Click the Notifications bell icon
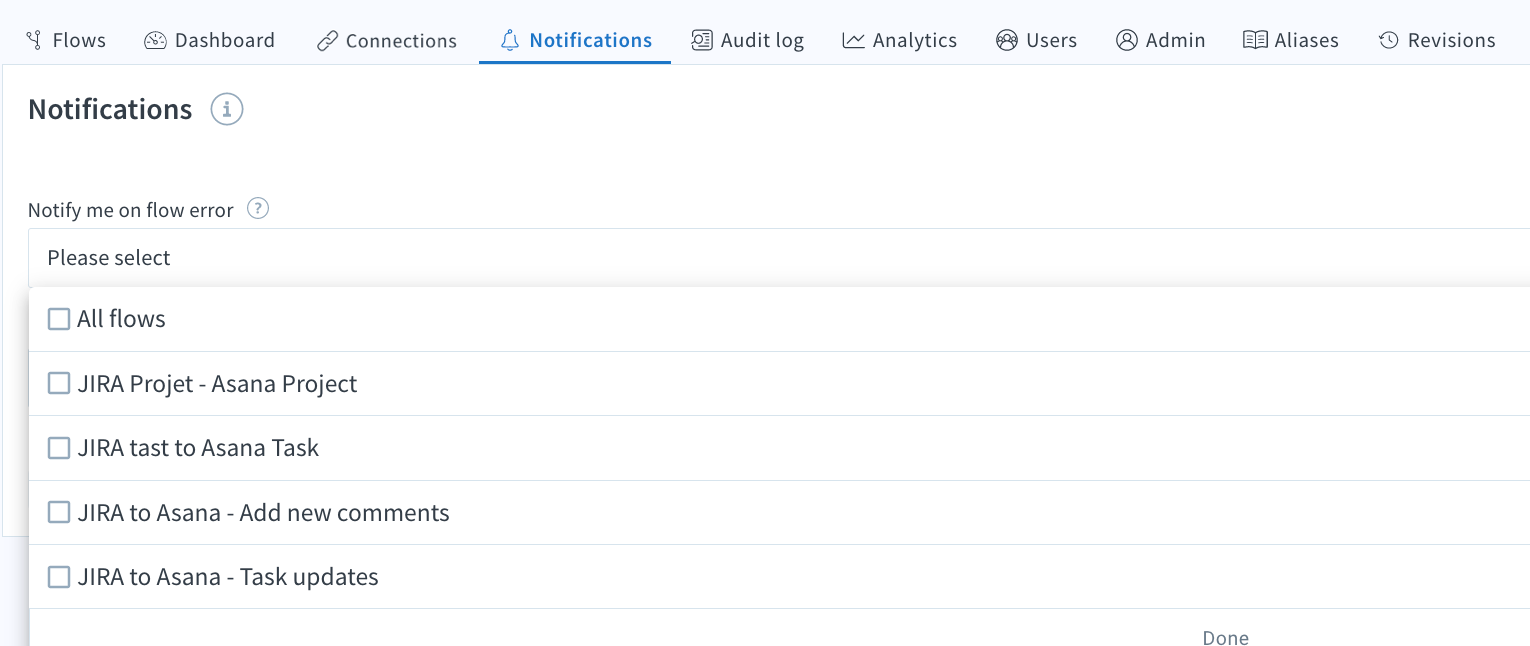 (510, 41)
